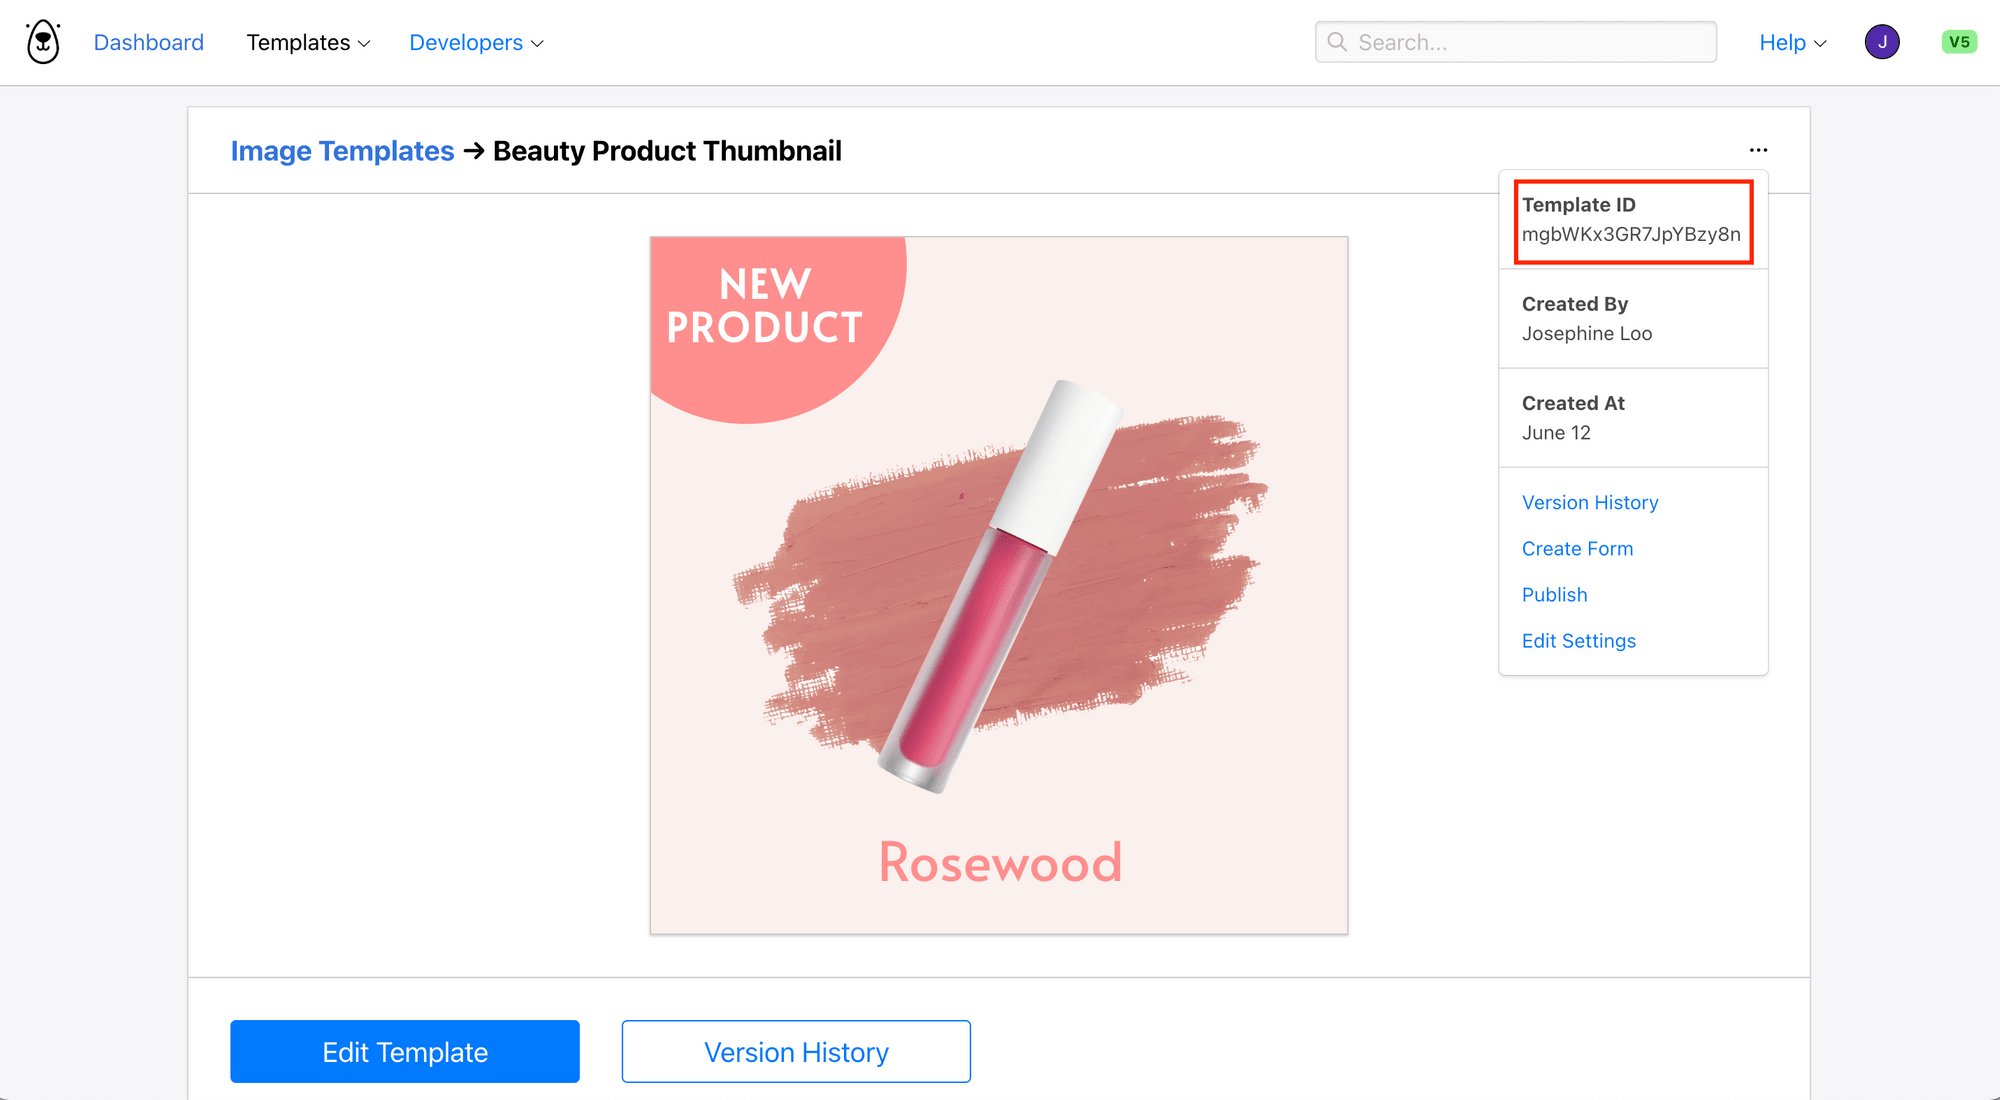Select Publish in the side menu
This screenshot has width=2000, height=1100.
1554,595
